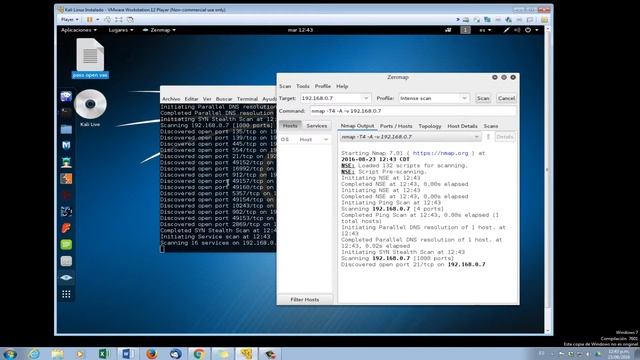Open the green chat-style dock icon

coord(66,244)
